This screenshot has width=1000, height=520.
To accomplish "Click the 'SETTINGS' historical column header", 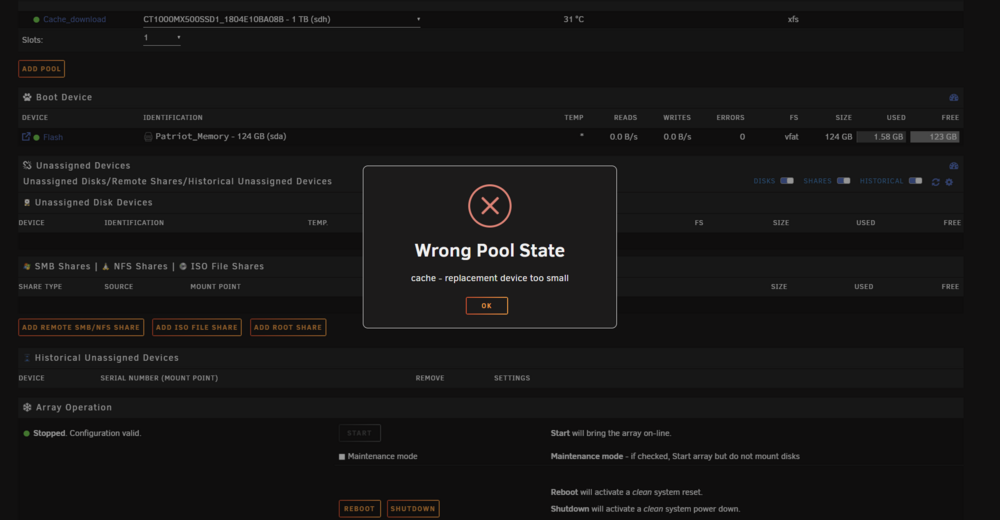I will 511,378.
